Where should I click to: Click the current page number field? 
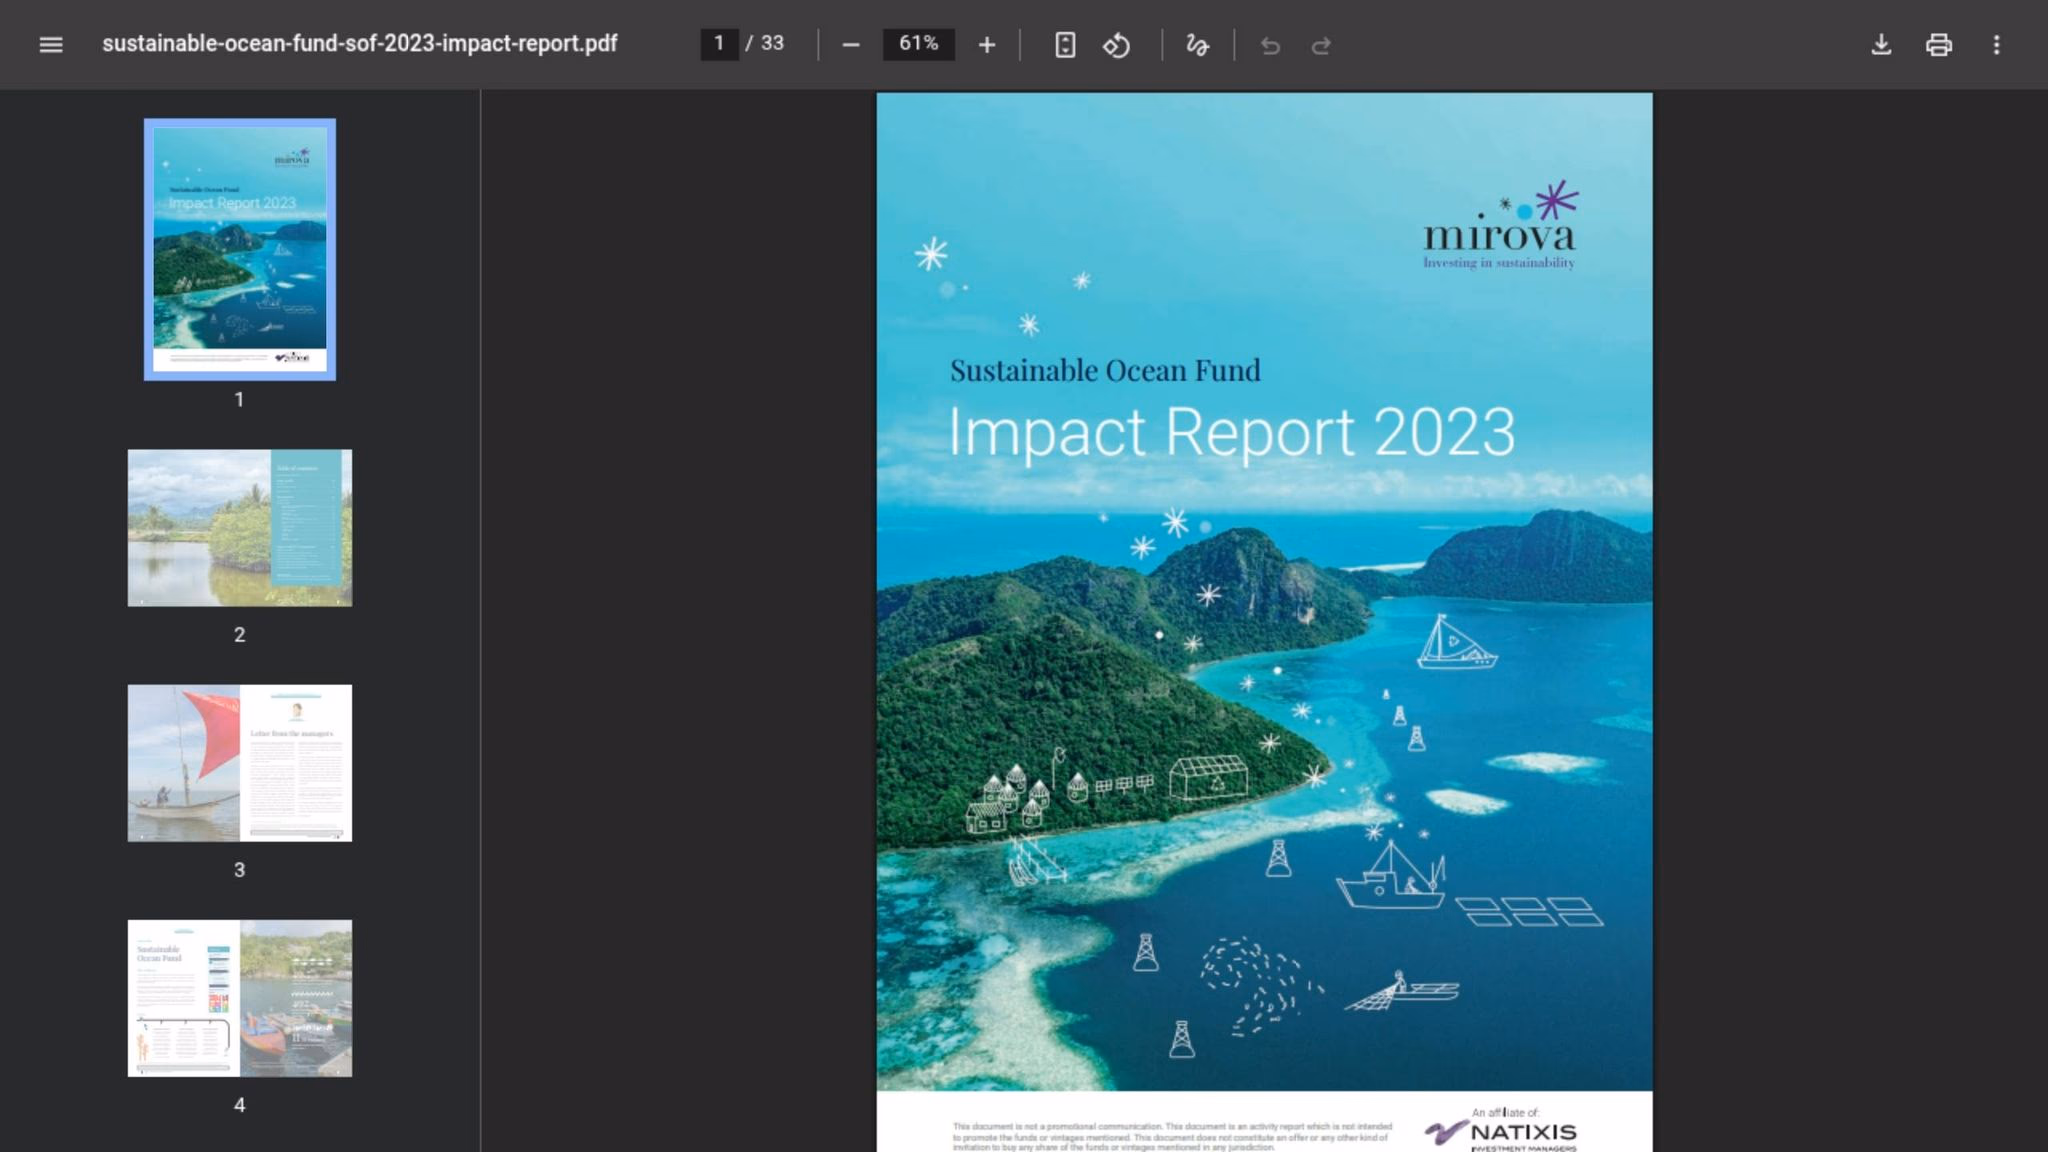click(719, 44)
